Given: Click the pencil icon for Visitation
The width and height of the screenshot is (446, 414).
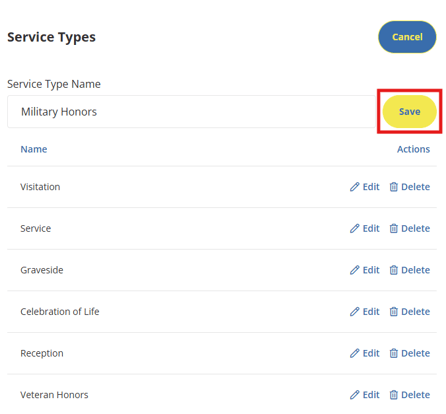Looking at the screenshot, I should (354, 187).
